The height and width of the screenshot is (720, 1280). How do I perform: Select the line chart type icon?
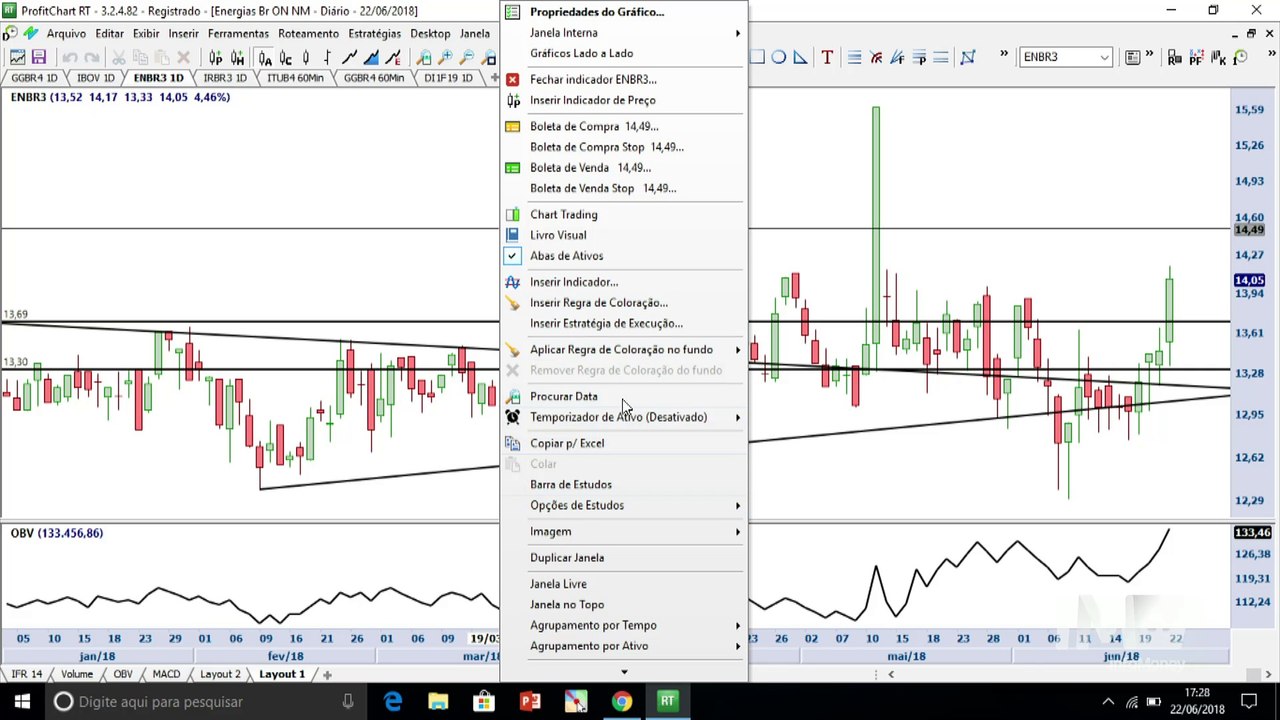[349, 58]
